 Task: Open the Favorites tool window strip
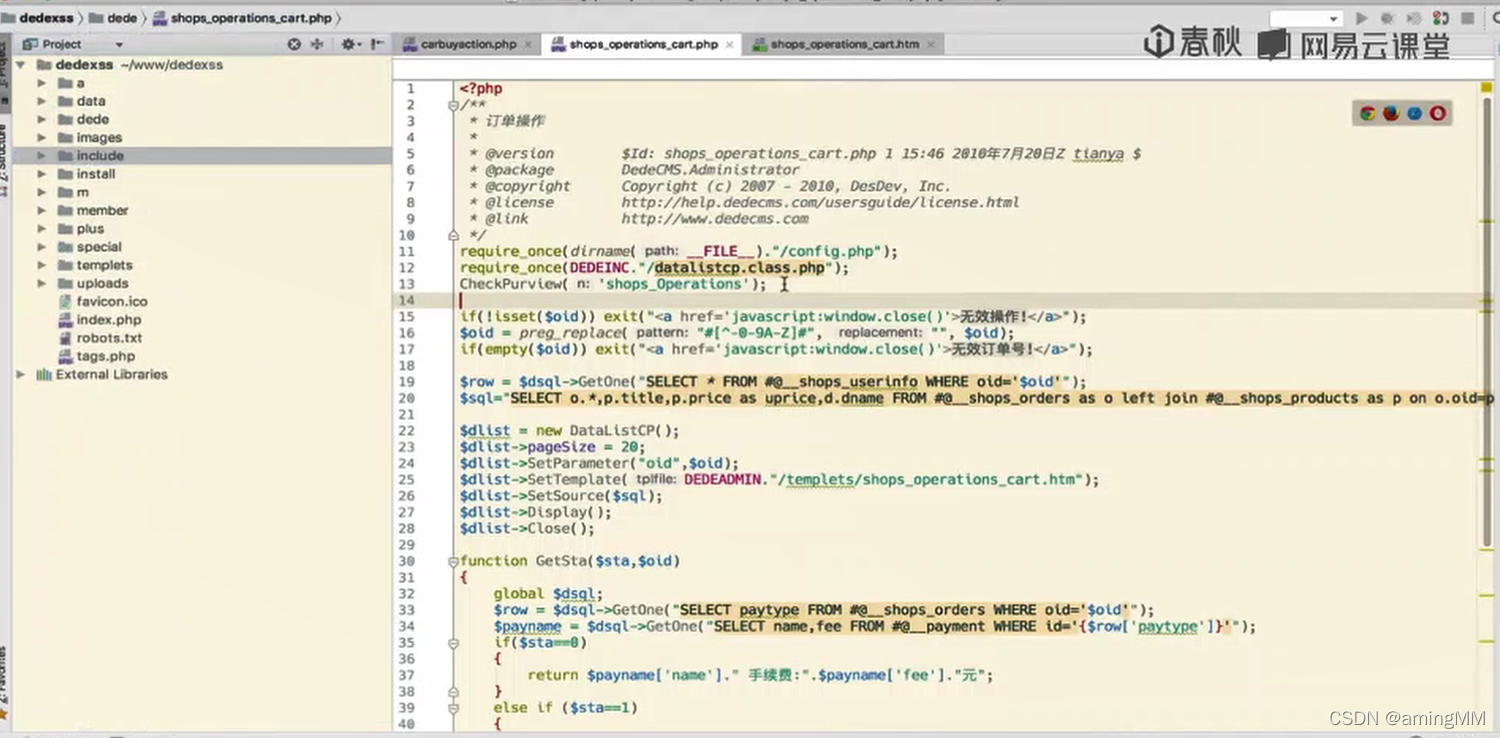coord(4,685)
